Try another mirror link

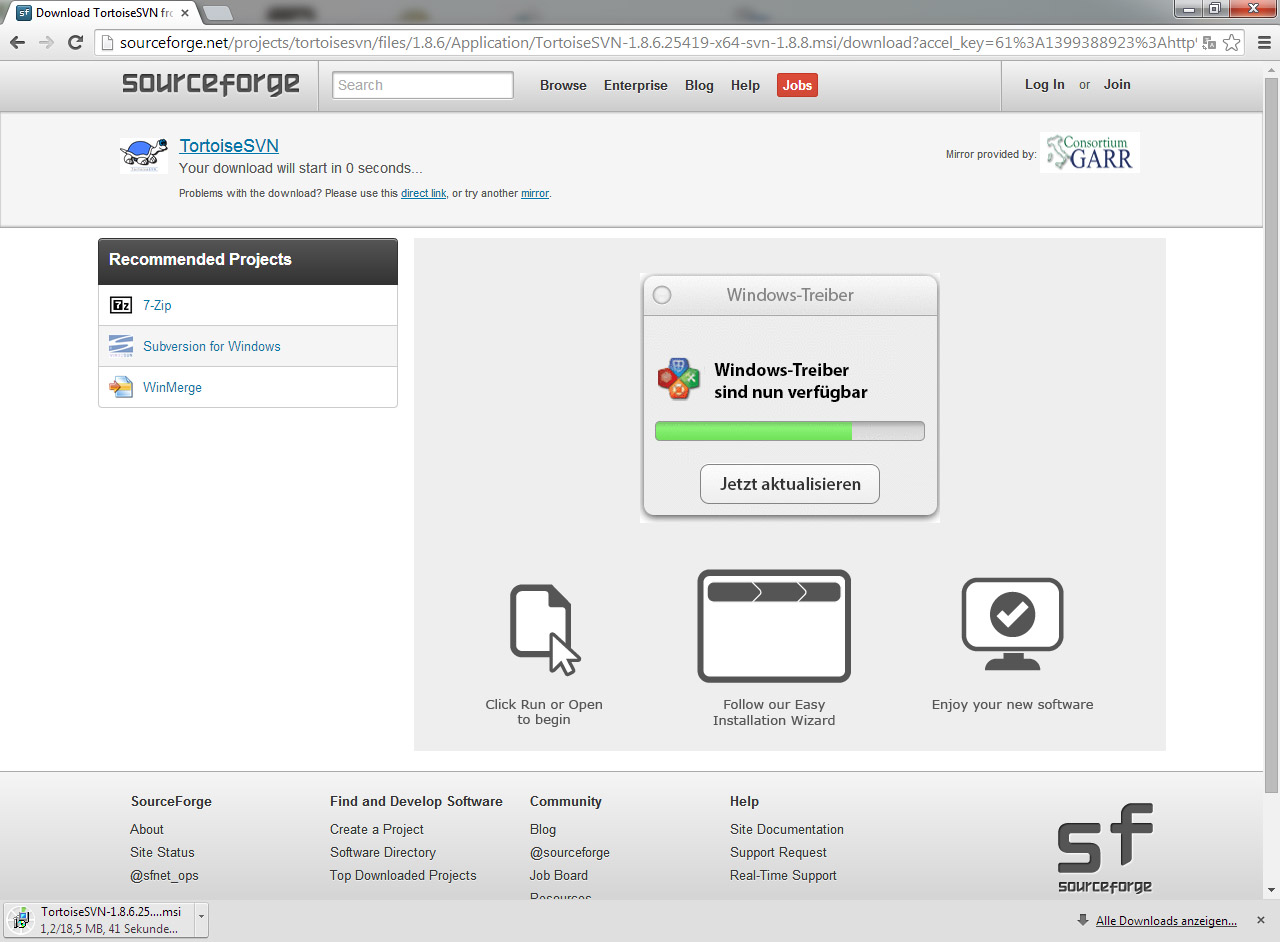point(535,193)
